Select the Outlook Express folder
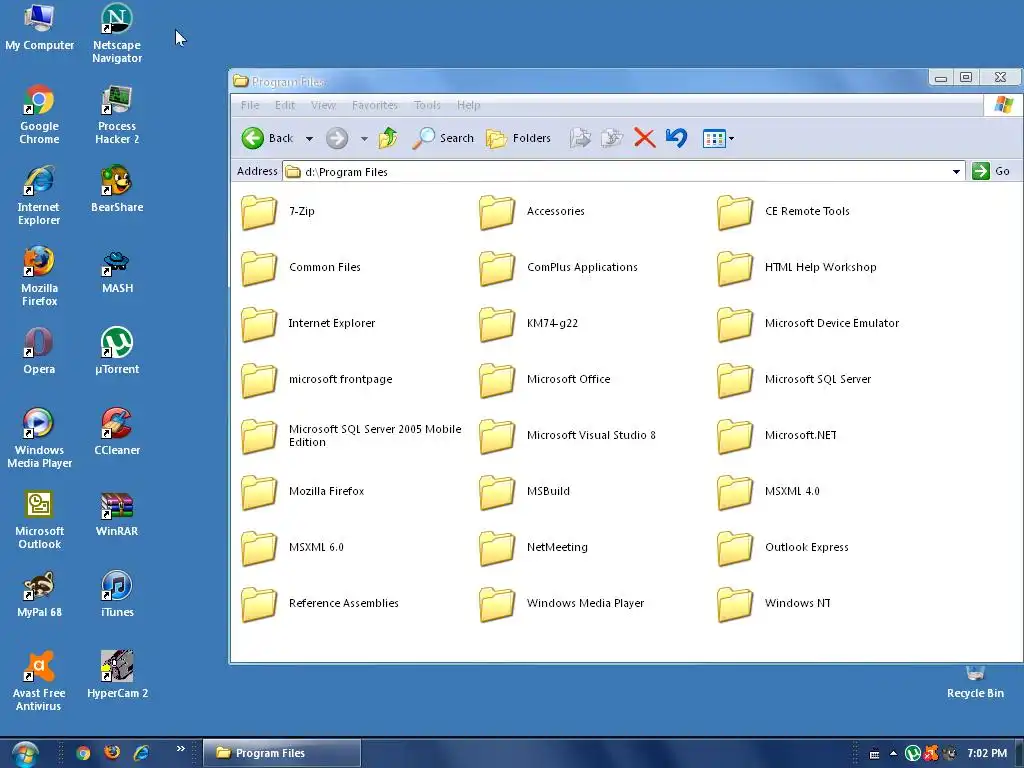The height and width of the screenshot is (768, 1024). click(x=784, y=548)
